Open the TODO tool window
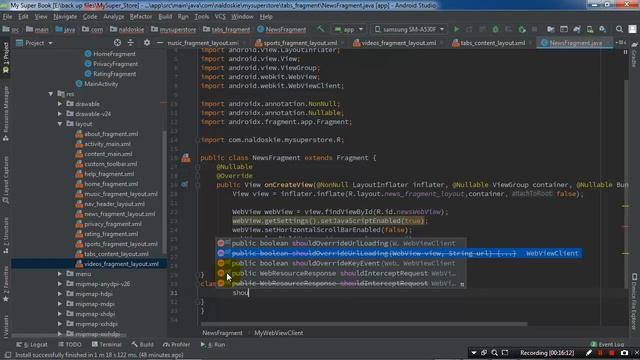Viewport: 640px width, 360px height. pos(70,344)
